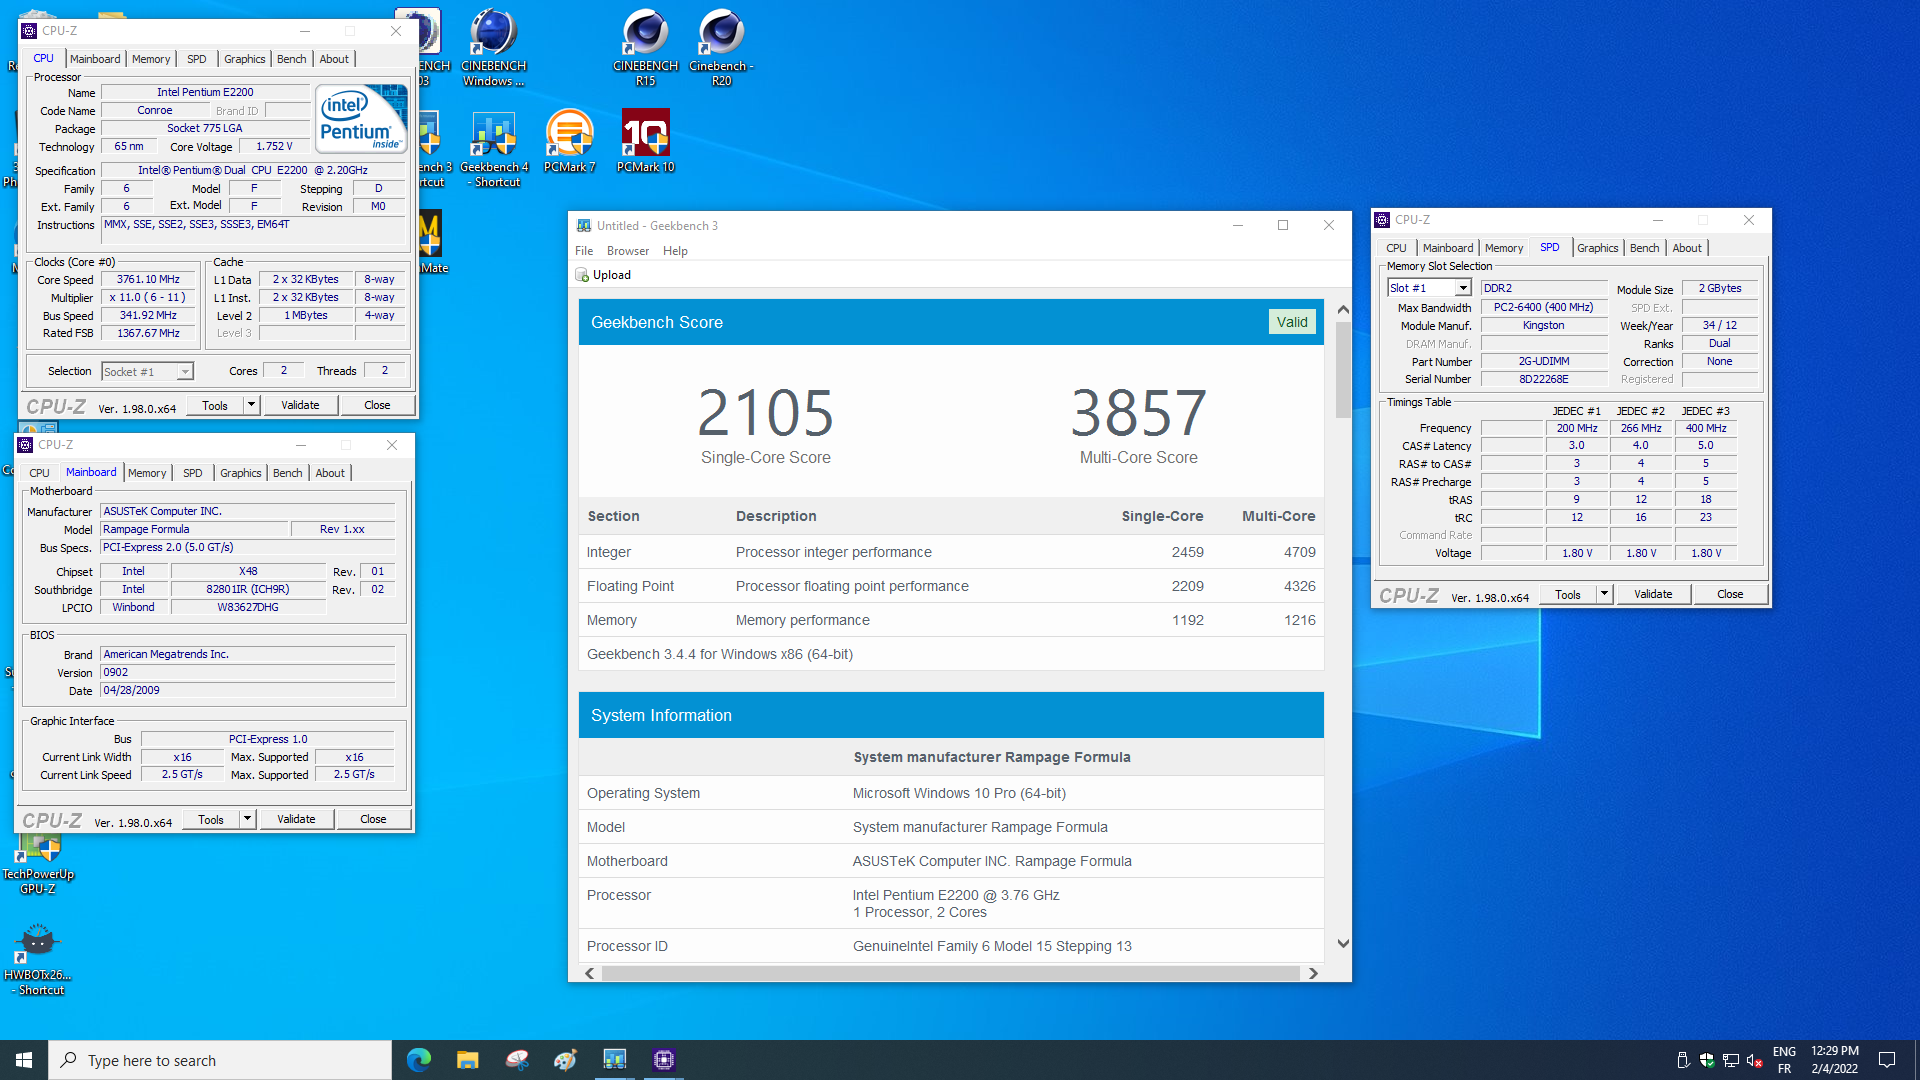Switch to Memory tab in top CPU-Z window
1920x1080 pixels.
151,59
